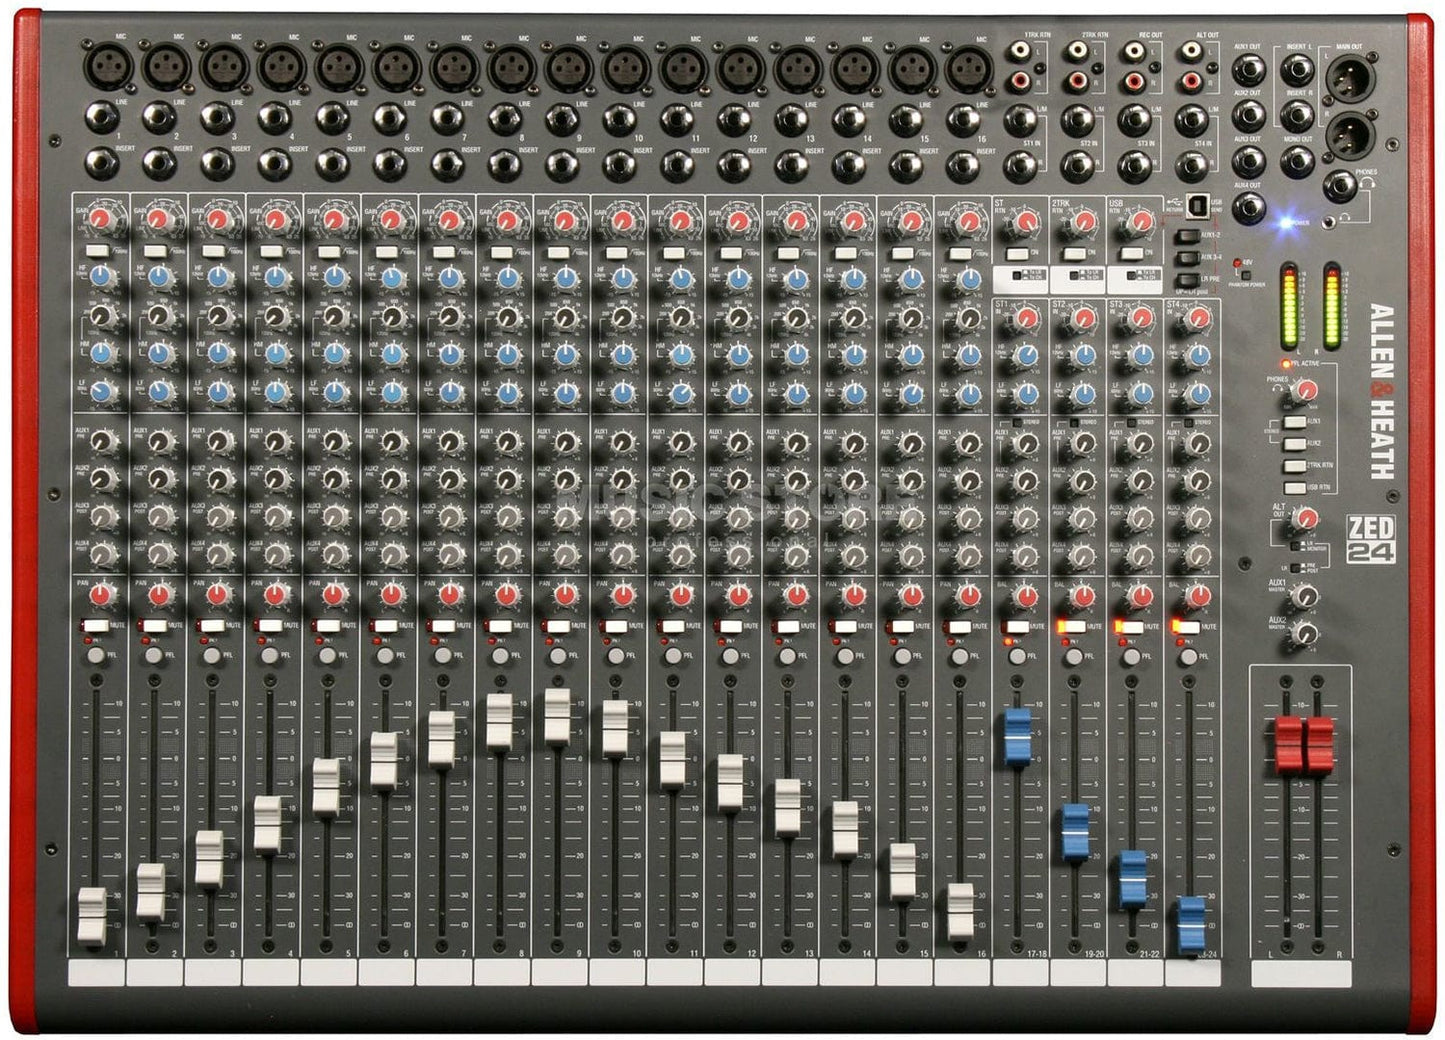Select the PHONES headphone output jack
Screen dimensions: 1445x1040
pos(1340,187)
